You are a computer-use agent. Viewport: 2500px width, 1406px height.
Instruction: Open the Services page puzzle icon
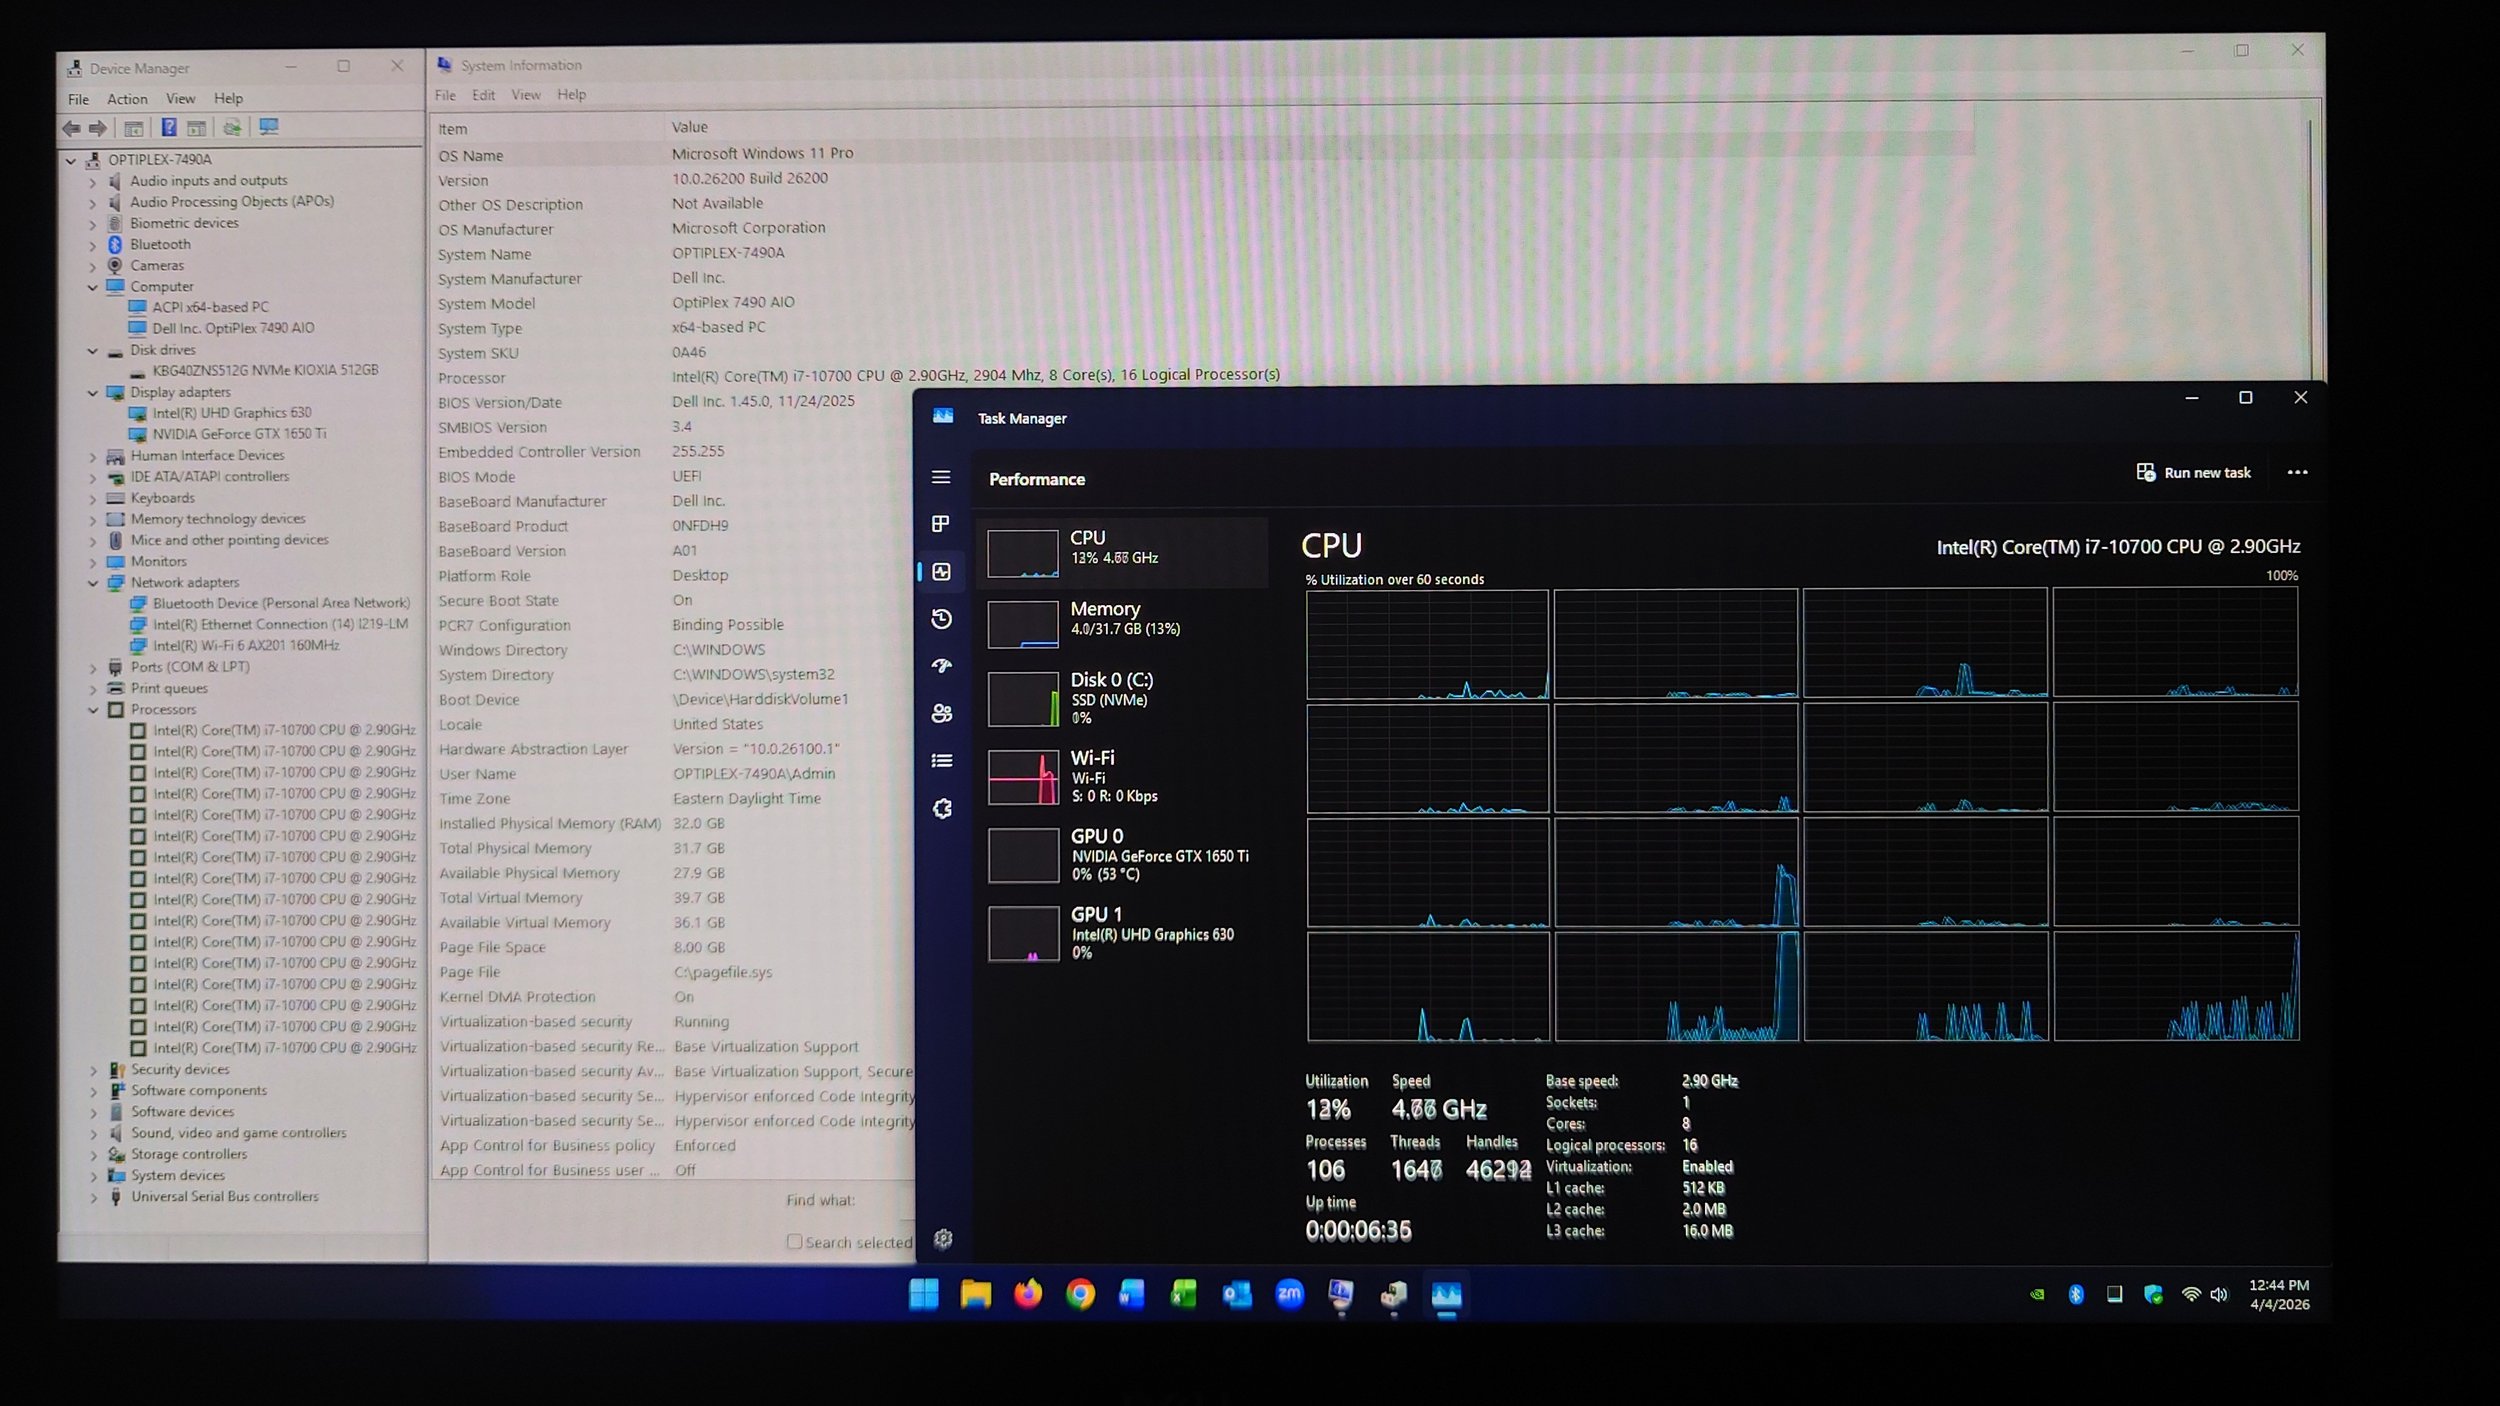tap(942, 808)
